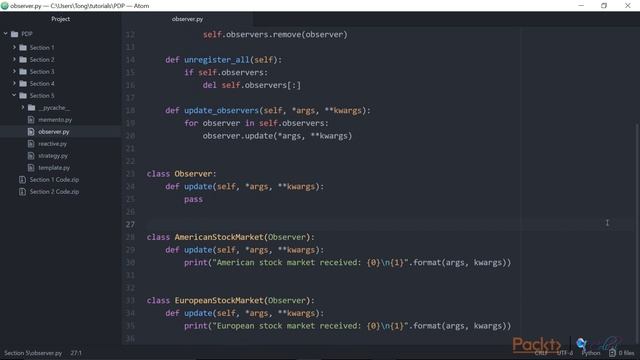The width and height of the screenshot is (640, 360).
Task: Select the Section 3 folder label
Action: (x=42, y=72)
